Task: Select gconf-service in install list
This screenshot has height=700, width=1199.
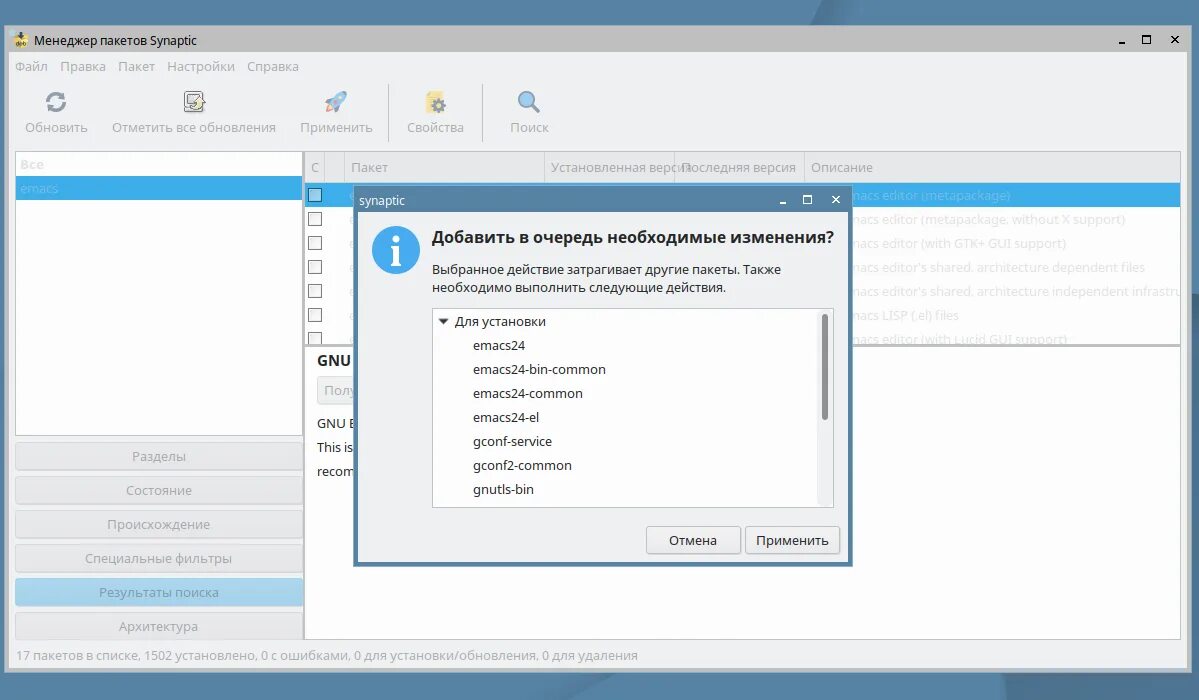Action: pos(512,441)
